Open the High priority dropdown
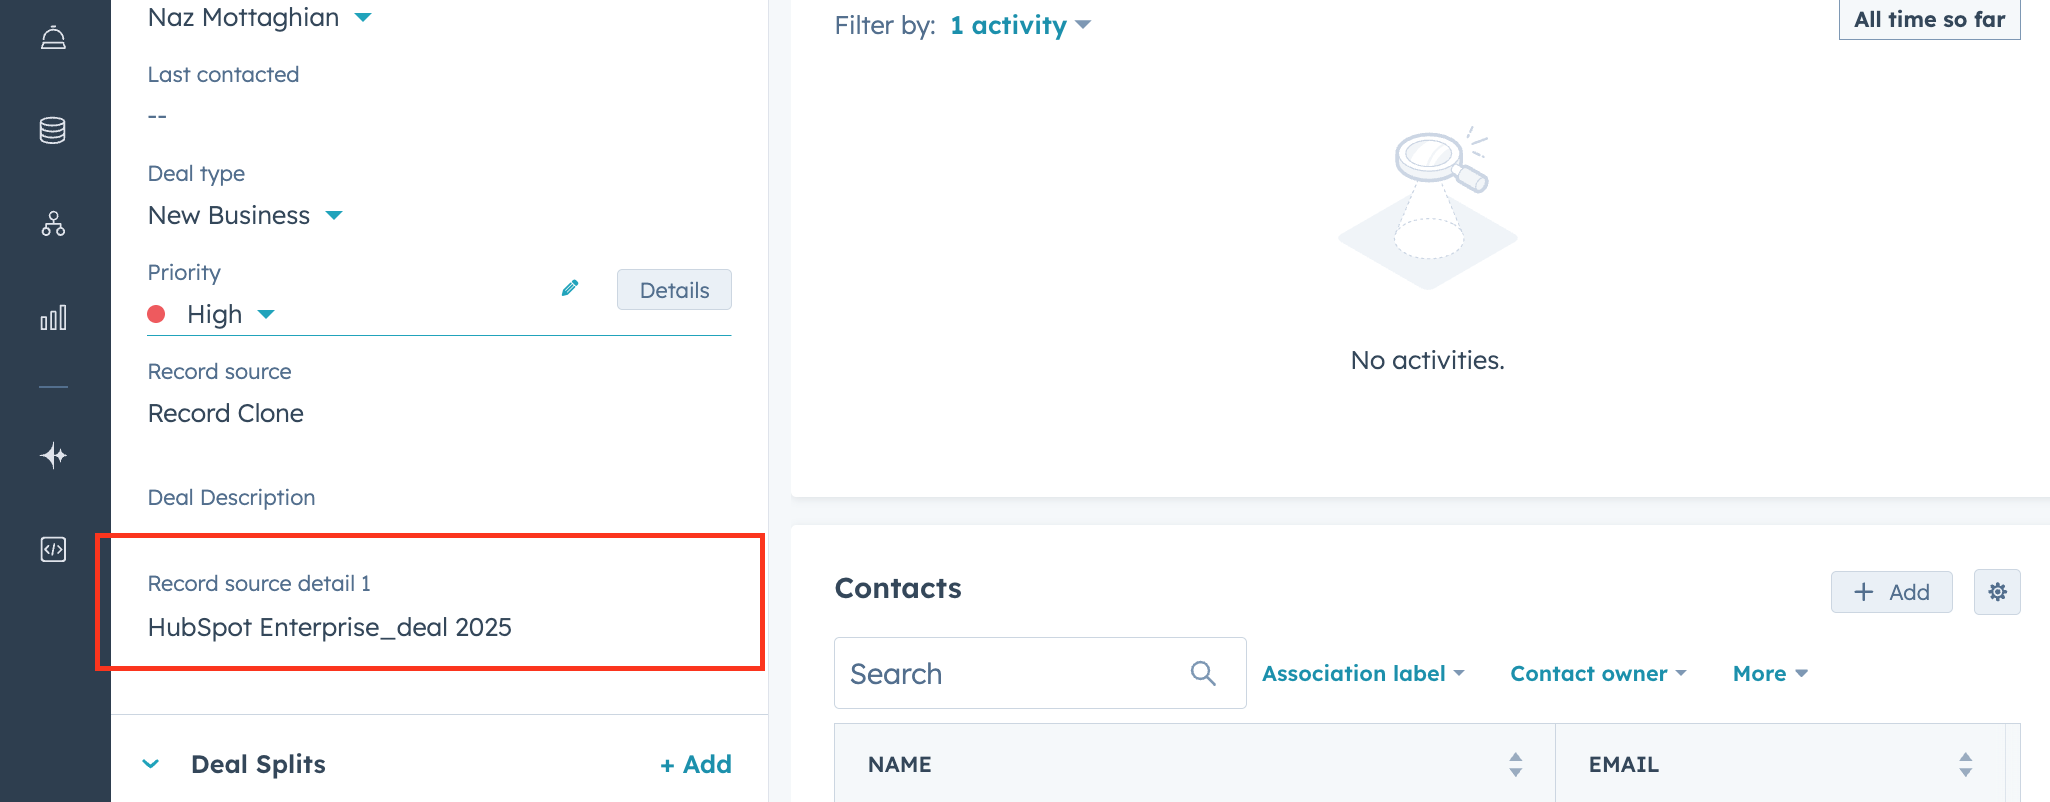2050x802 pixels. pyautogui.click(x=265, y=314)
